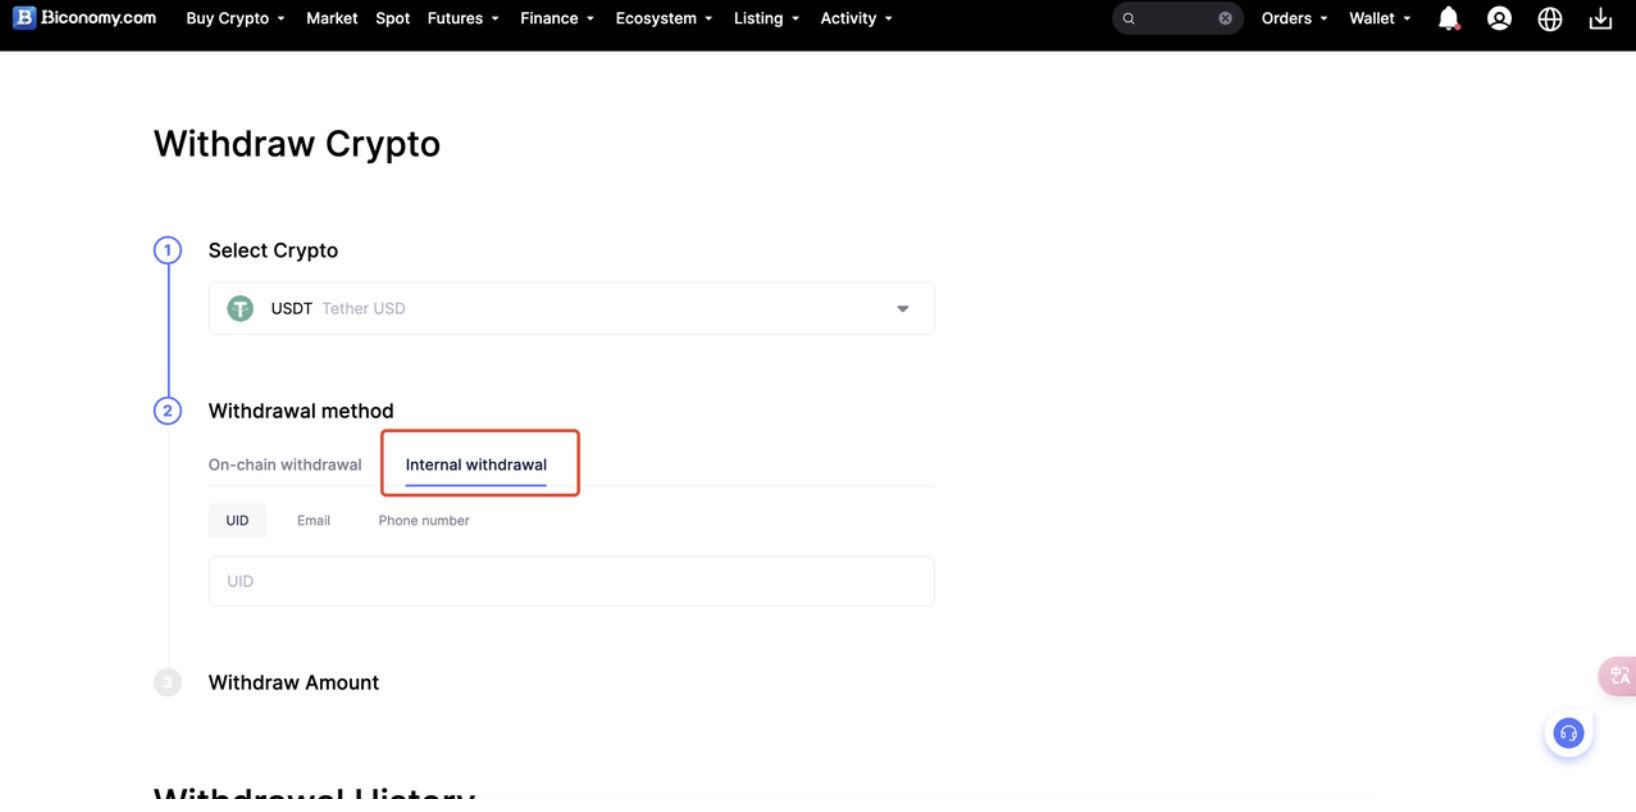Image resolution: width=1636 pixels, height=812 pixels.
Task: Click the download app icon
Action: pyautogui.click(x=1600, y=18)
